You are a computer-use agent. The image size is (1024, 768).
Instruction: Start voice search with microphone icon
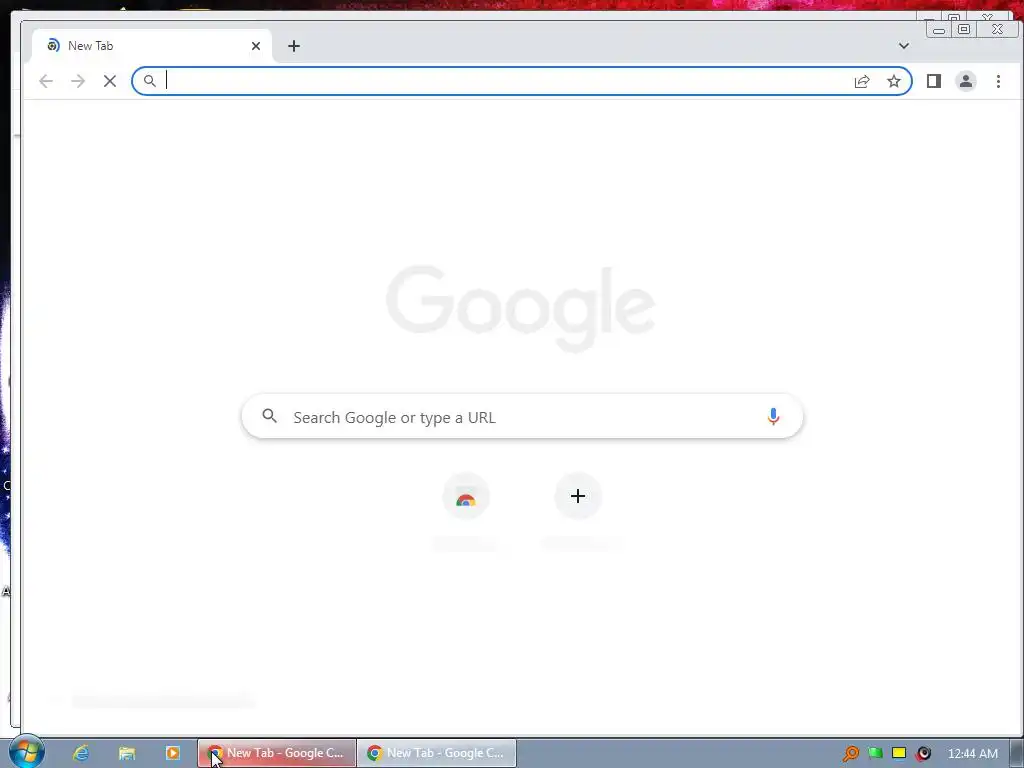(x=773, y=417)
